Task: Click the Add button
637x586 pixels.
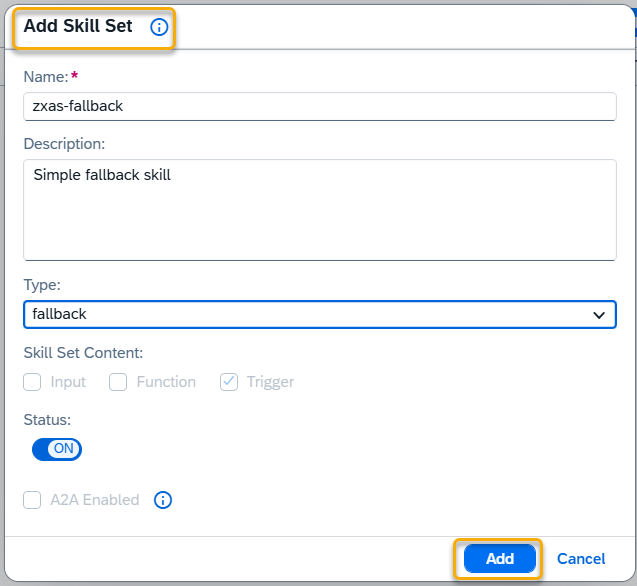Action: (500, 558)
